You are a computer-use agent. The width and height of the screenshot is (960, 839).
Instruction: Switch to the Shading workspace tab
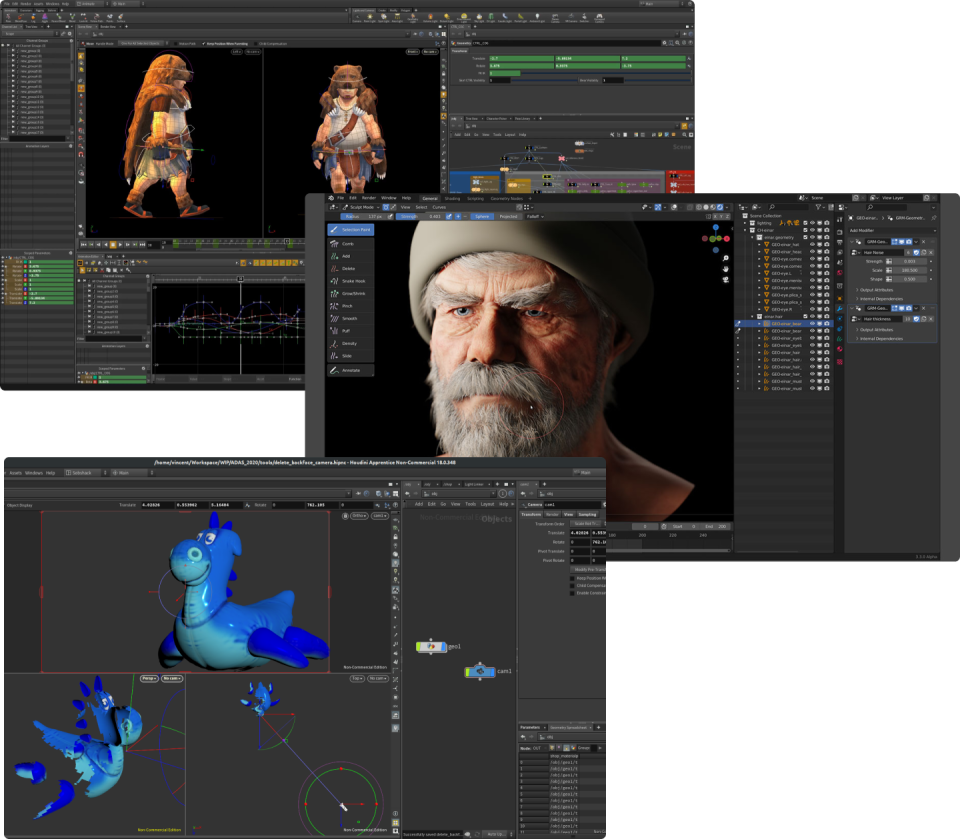click(452, 198)
